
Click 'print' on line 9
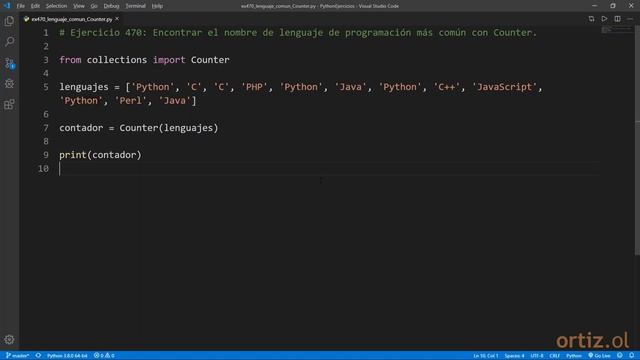click(73, 155)
